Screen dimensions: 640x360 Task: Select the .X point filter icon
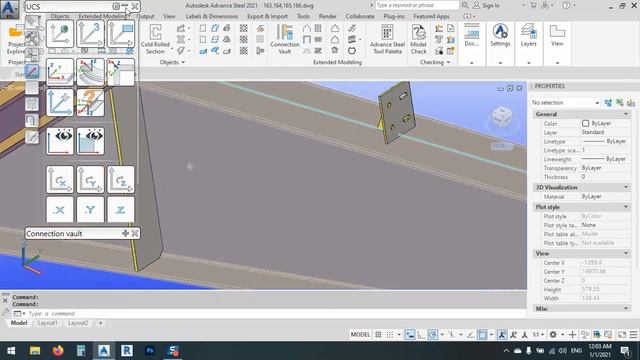click(x=60, y=210)
